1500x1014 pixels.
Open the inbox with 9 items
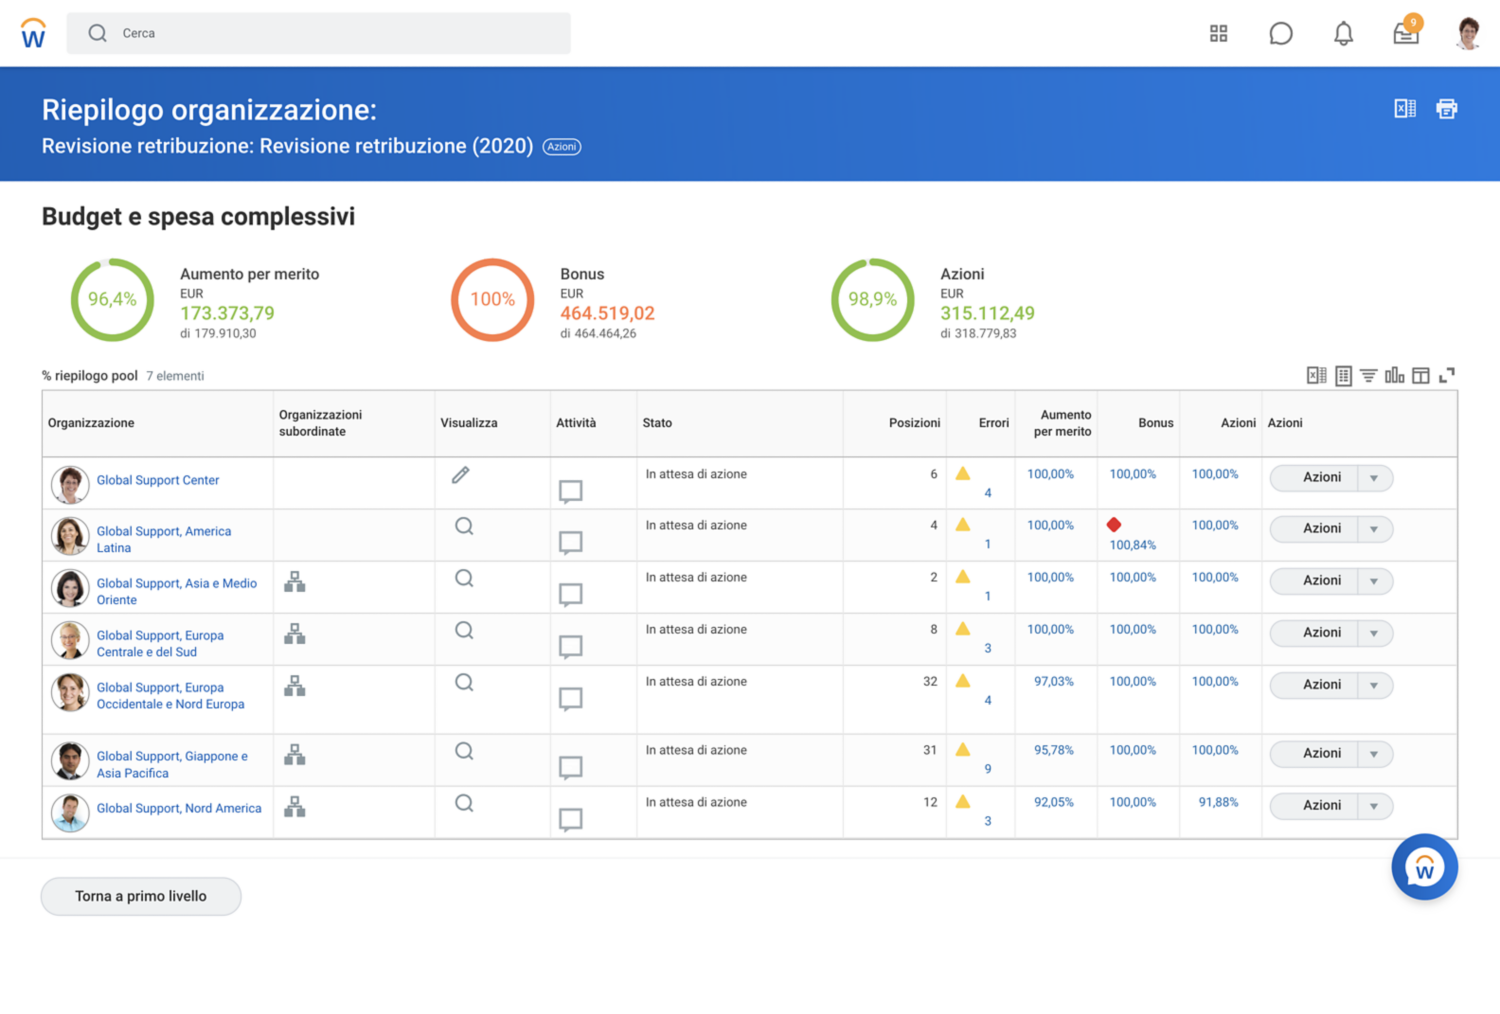pos(1405,33)
